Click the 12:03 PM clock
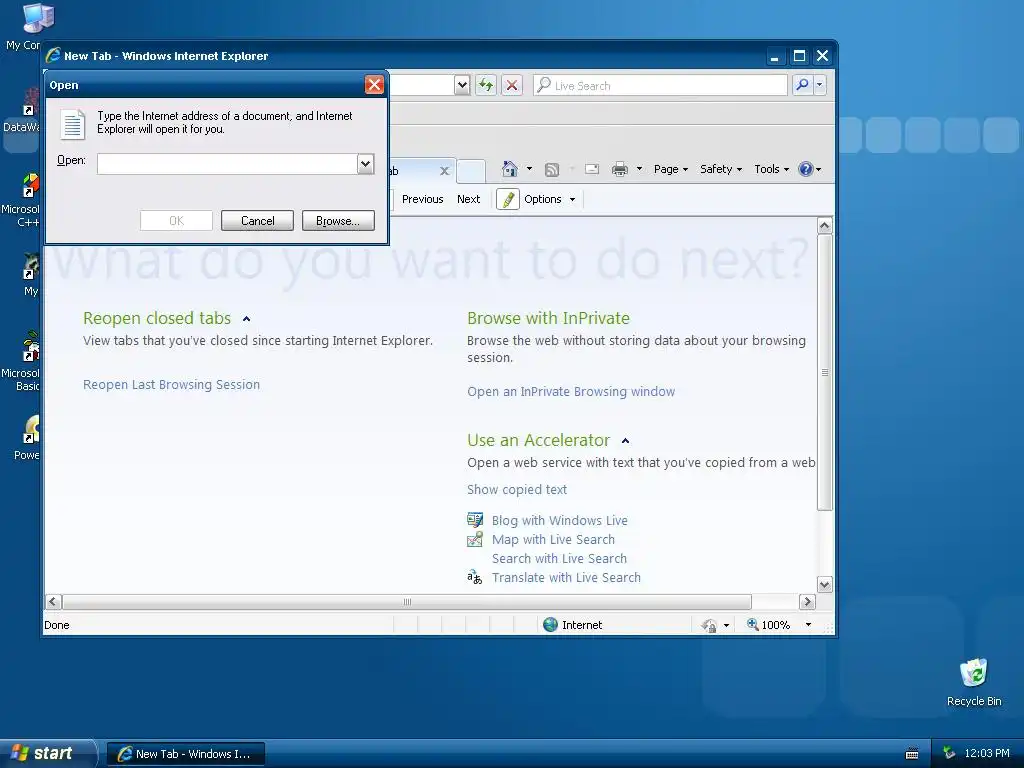1024x768 pixels. 987,753
